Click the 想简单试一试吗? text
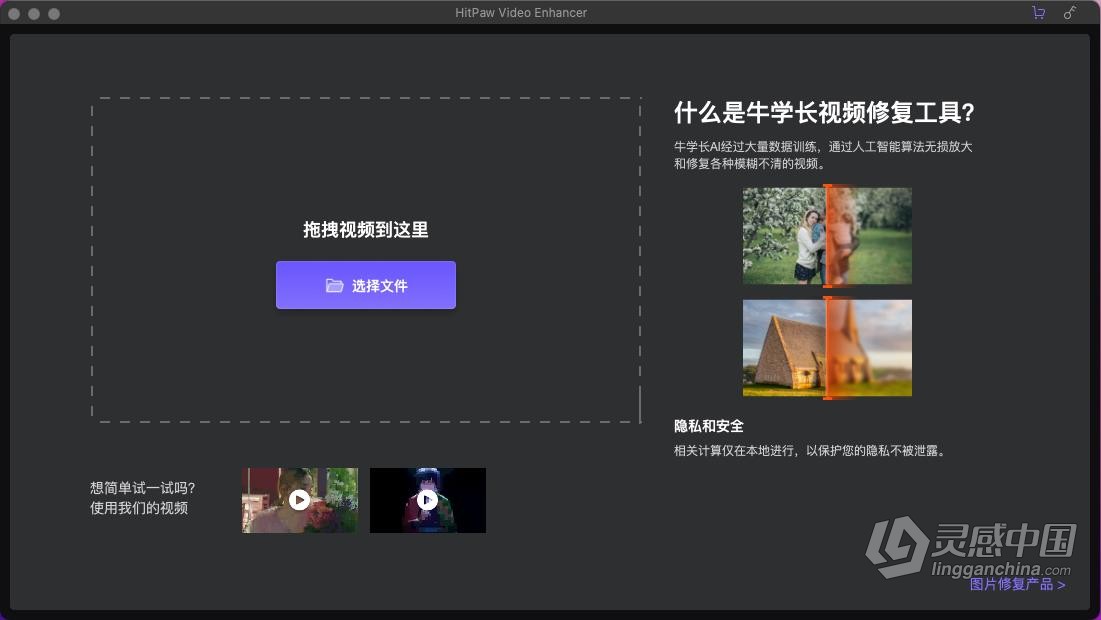This screenshot has width=1101, height=620. pos(143,488)
